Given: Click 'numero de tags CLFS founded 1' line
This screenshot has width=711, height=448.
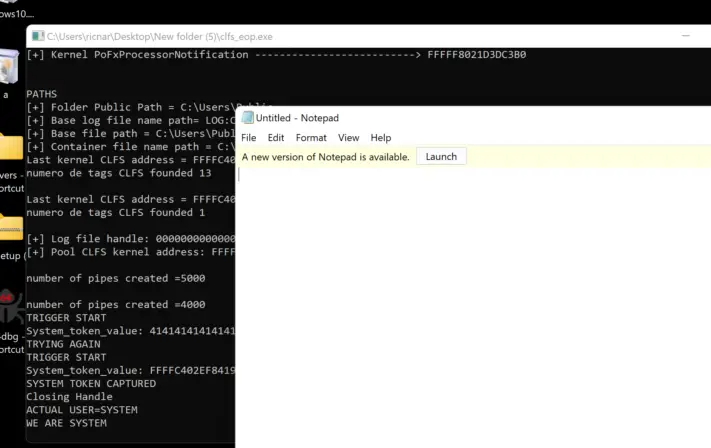Looking at the screenshot, I should click(116, 213).
